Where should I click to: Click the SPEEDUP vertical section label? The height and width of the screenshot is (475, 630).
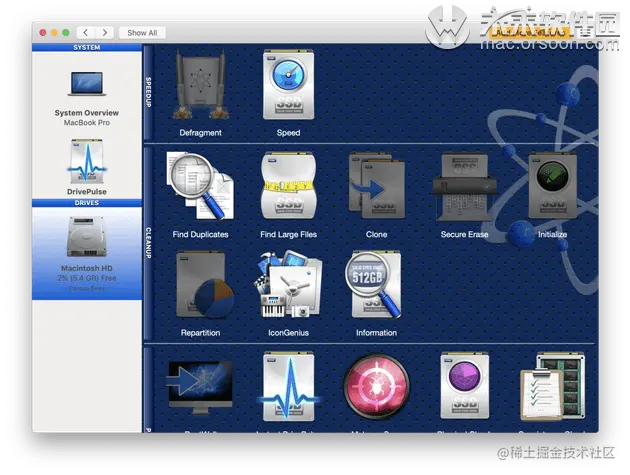pyautogui.click(x=148, y=92)
